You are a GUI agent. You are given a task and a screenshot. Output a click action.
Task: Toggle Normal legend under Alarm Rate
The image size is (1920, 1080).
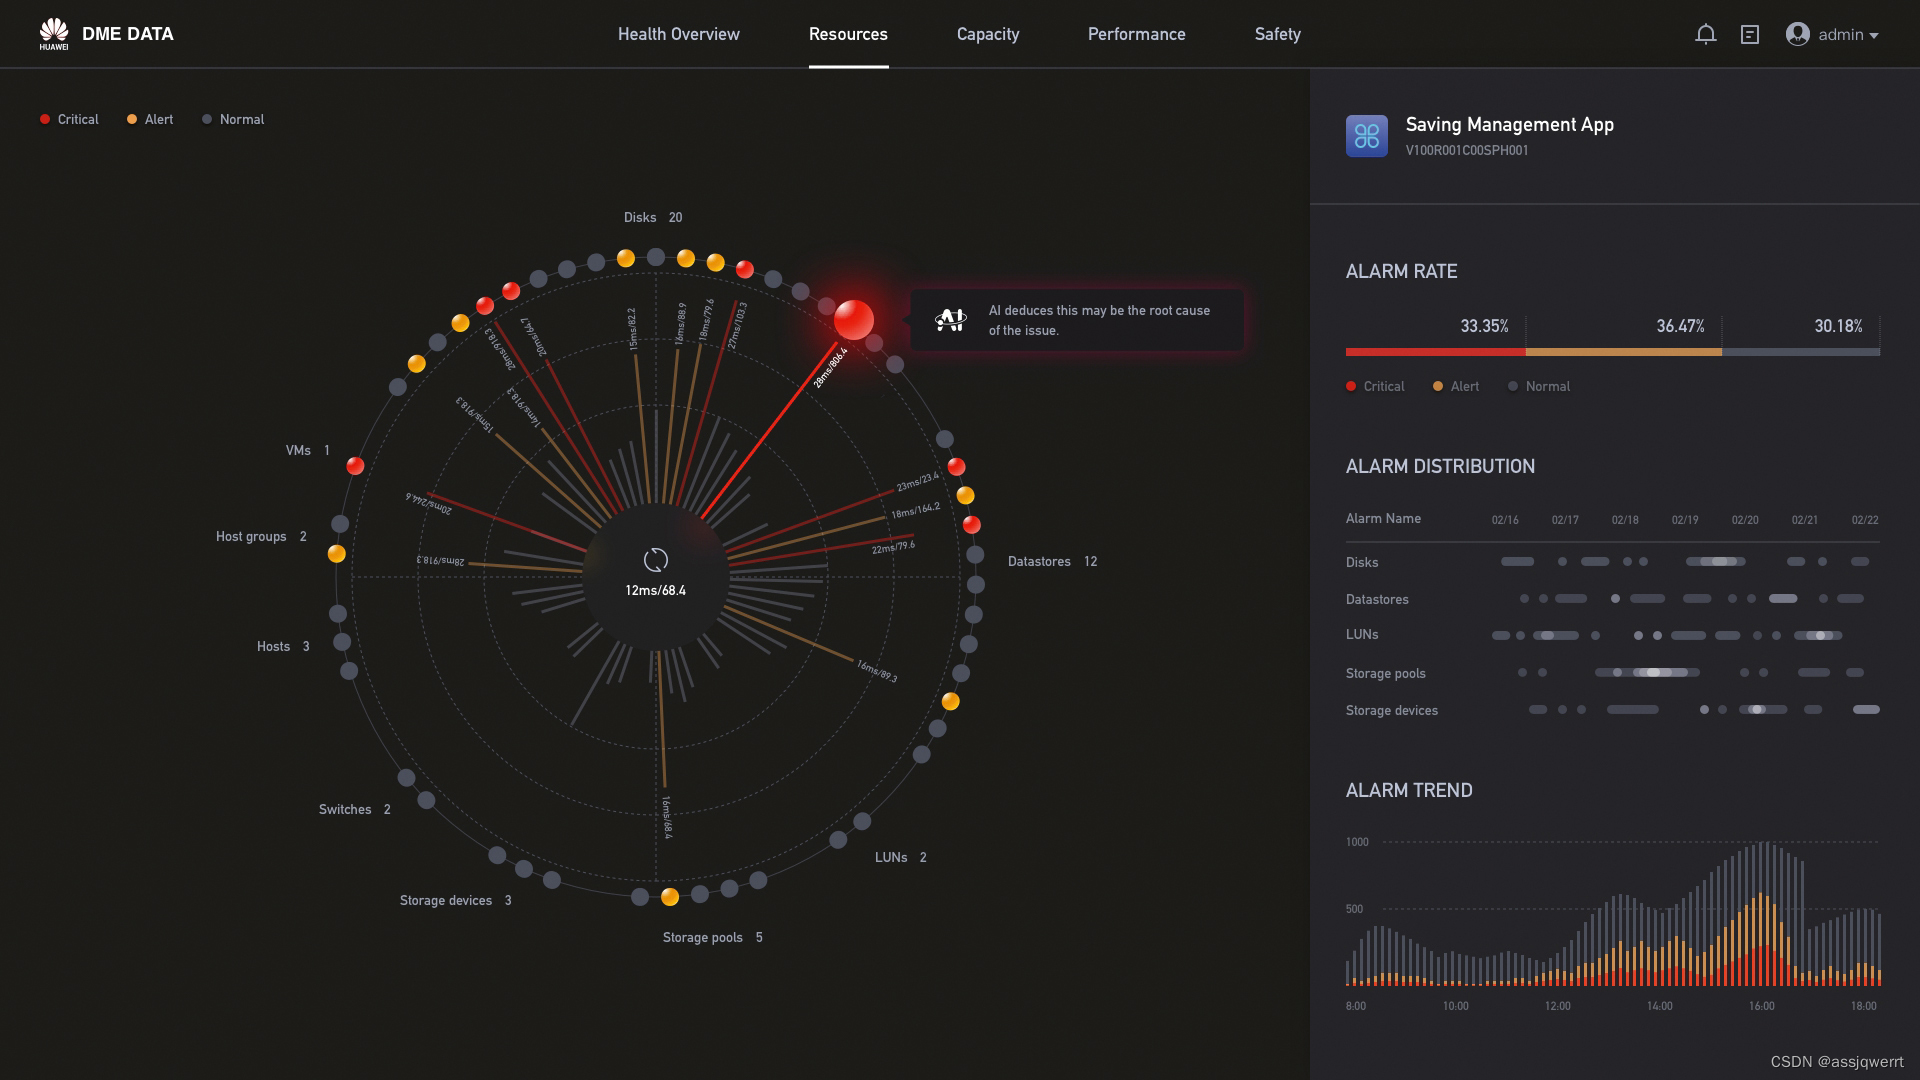pyautogui.click(x=1539, y=386)
